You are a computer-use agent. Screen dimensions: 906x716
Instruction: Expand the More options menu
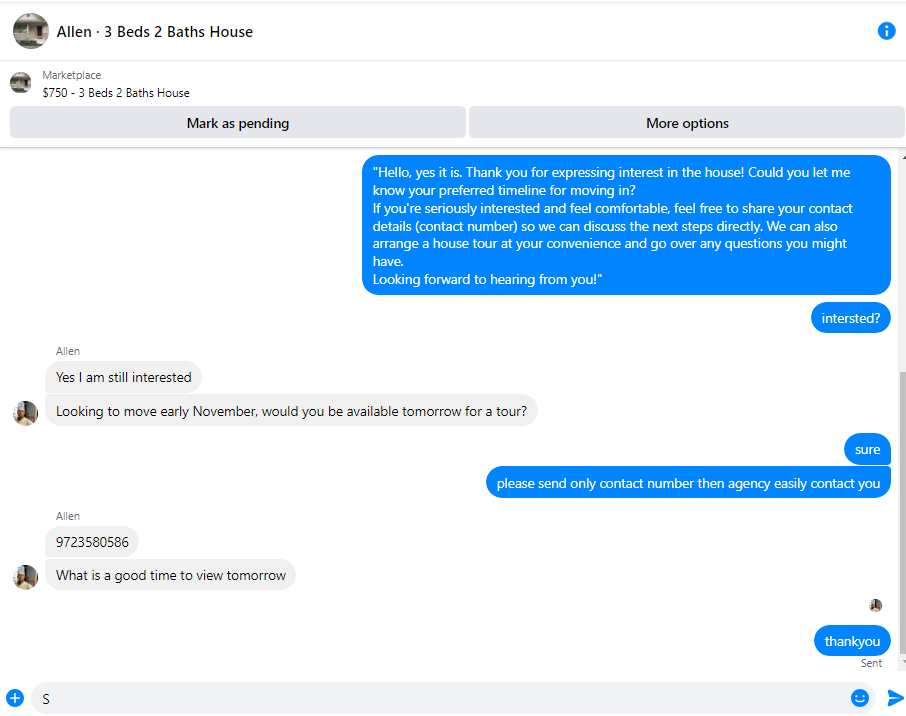(686, 123)
